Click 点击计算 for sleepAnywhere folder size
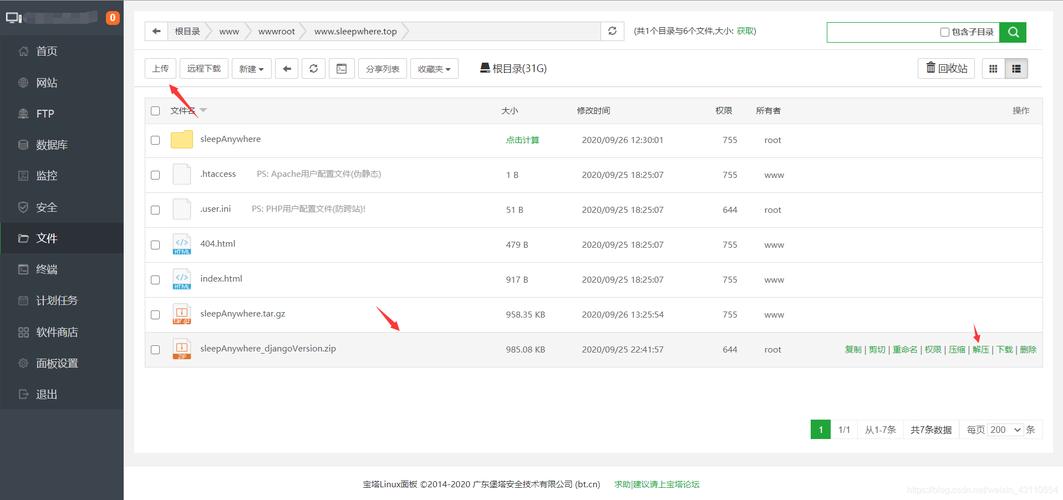The height and width of the screenshot is (500, 1063). coord(522,140)
